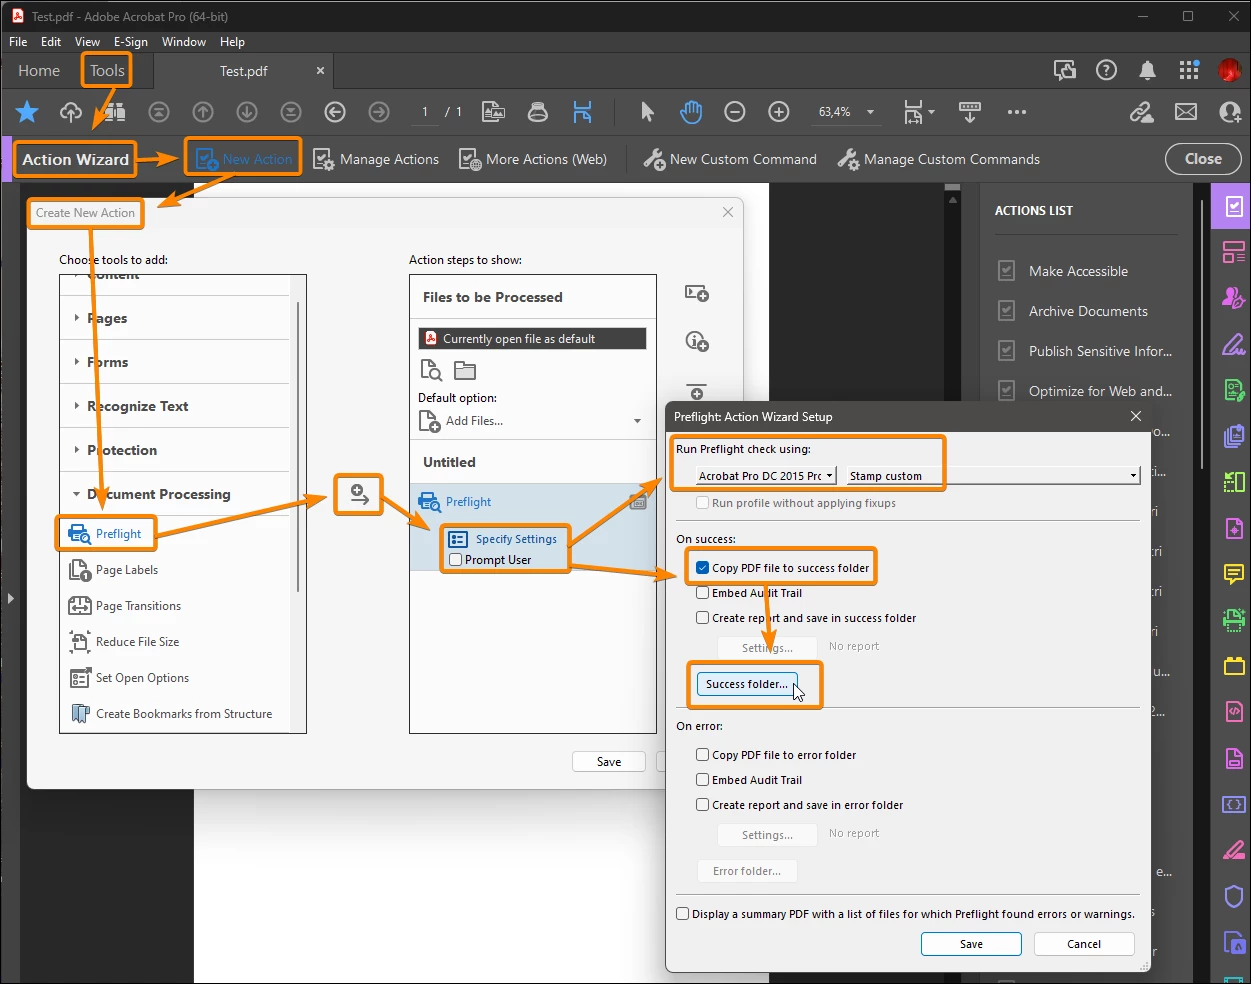Open the more tools ellipsis
The height and width of the screenshot is (984, 1251).
click(1017, 112)
